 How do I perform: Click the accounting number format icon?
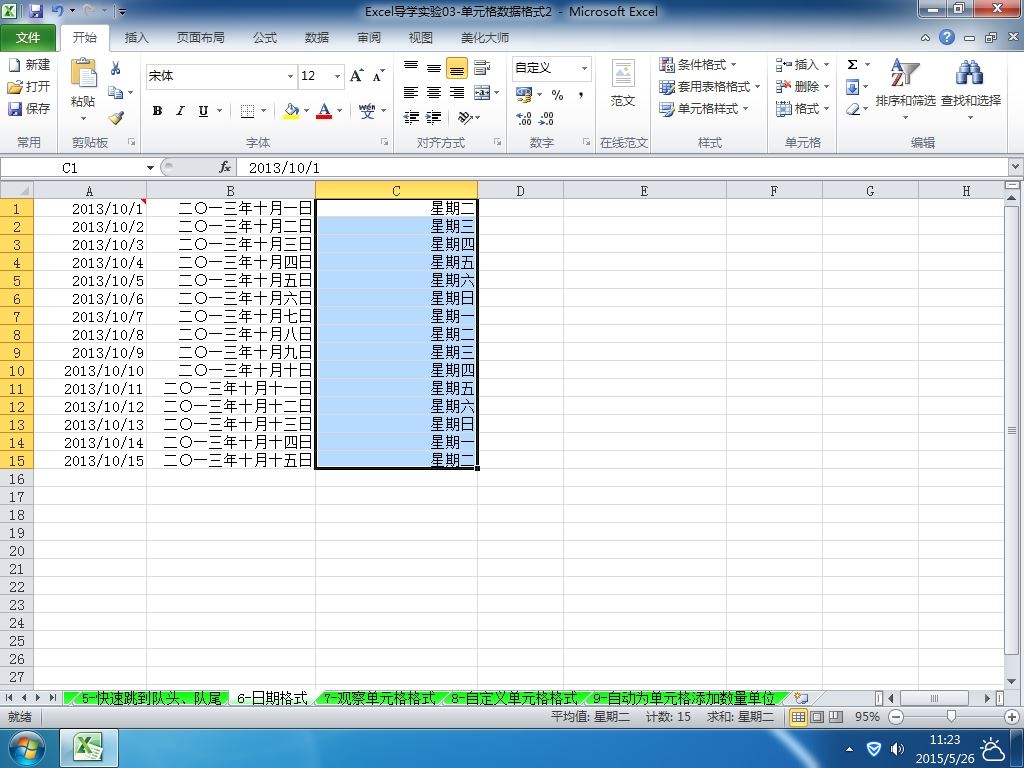524,95
